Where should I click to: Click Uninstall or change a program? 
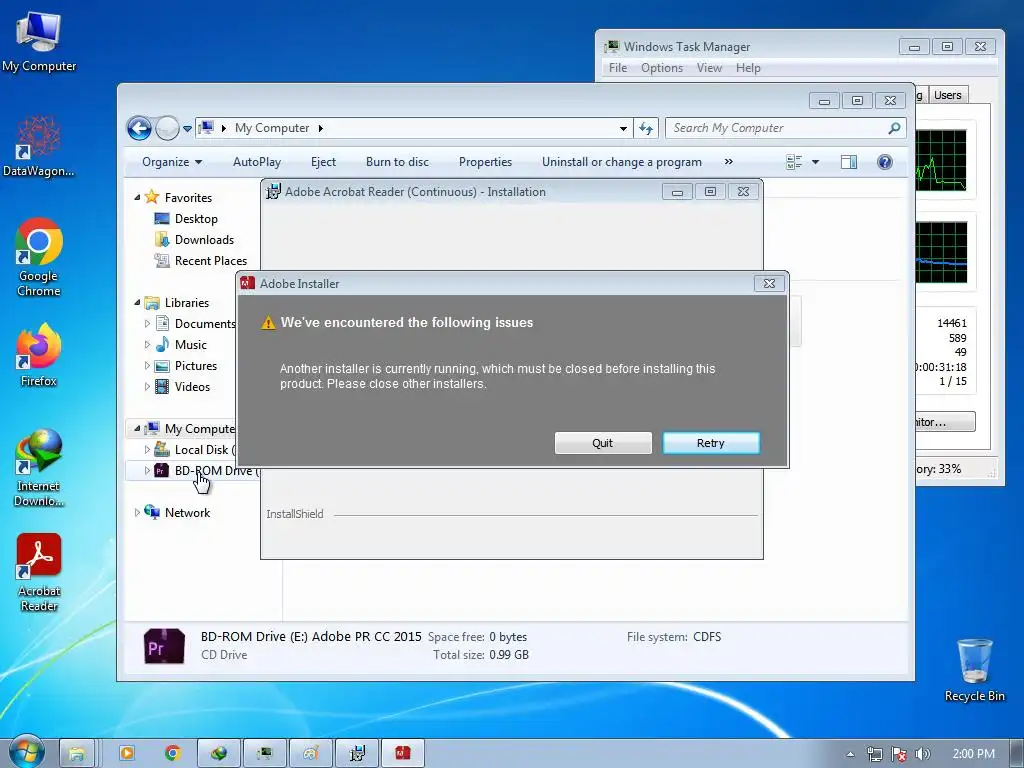click(622, 162)
